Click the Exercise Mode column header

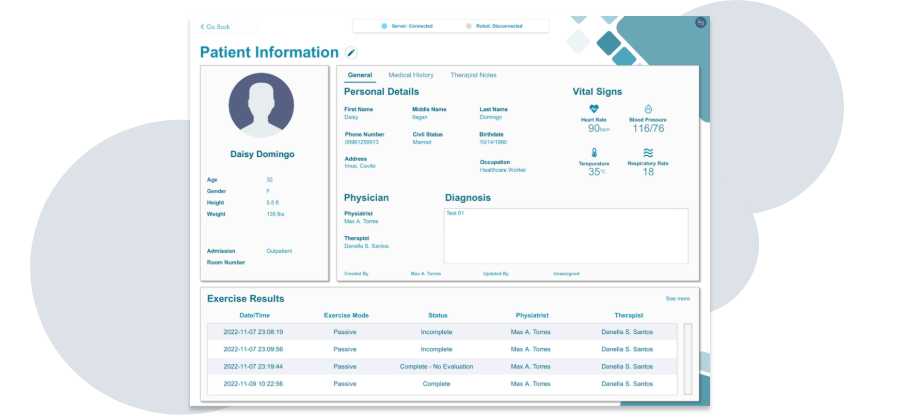pyautogui.click(x=346, y=316)
